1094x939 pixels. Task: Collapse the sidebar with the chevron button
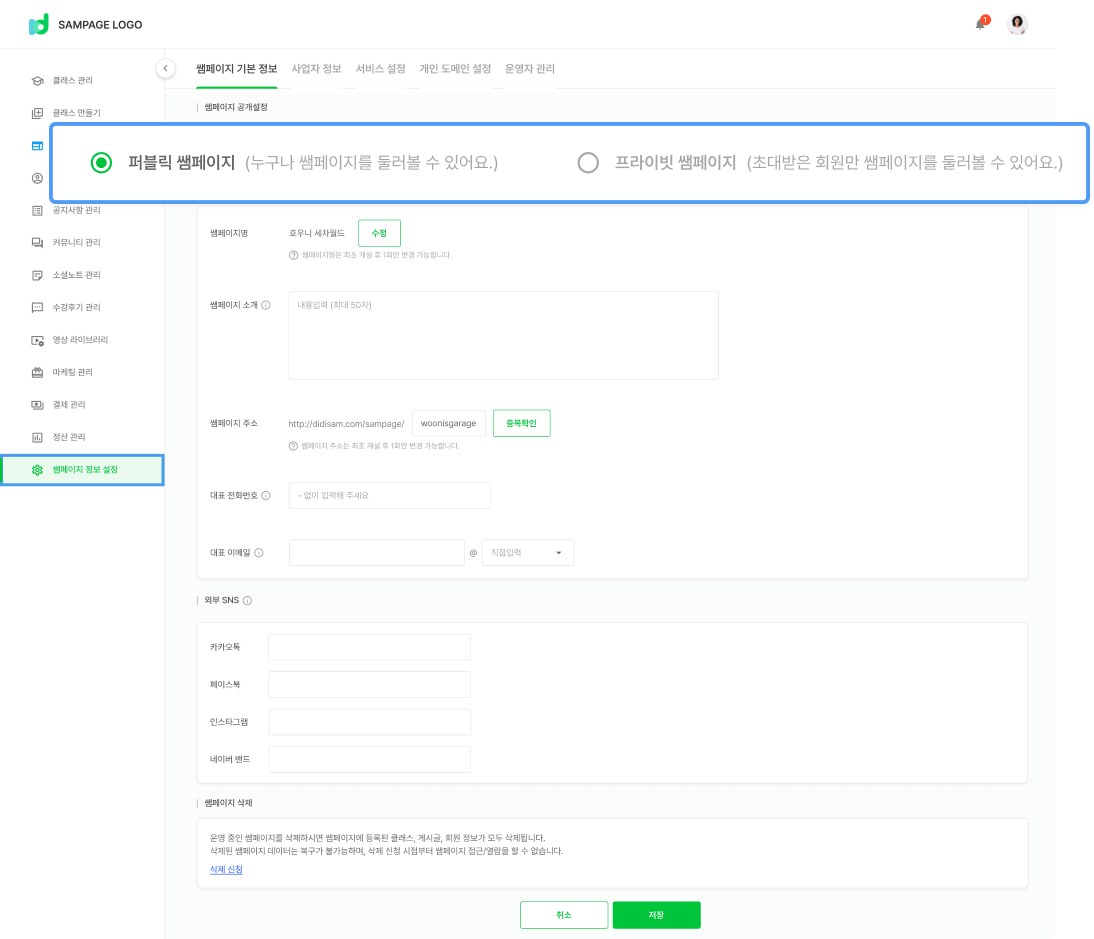[165, 68]
